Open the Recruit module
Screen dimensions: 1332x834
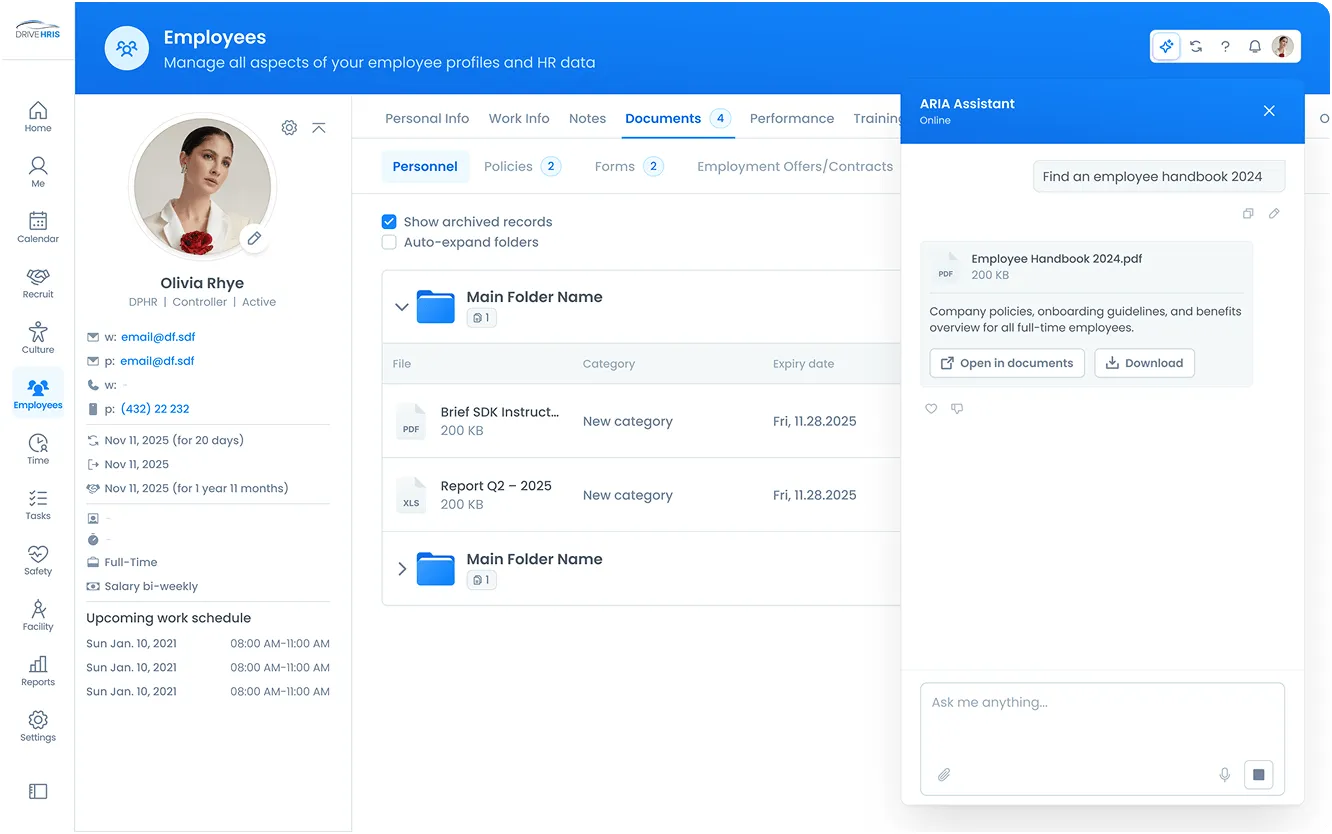[38, 283]
